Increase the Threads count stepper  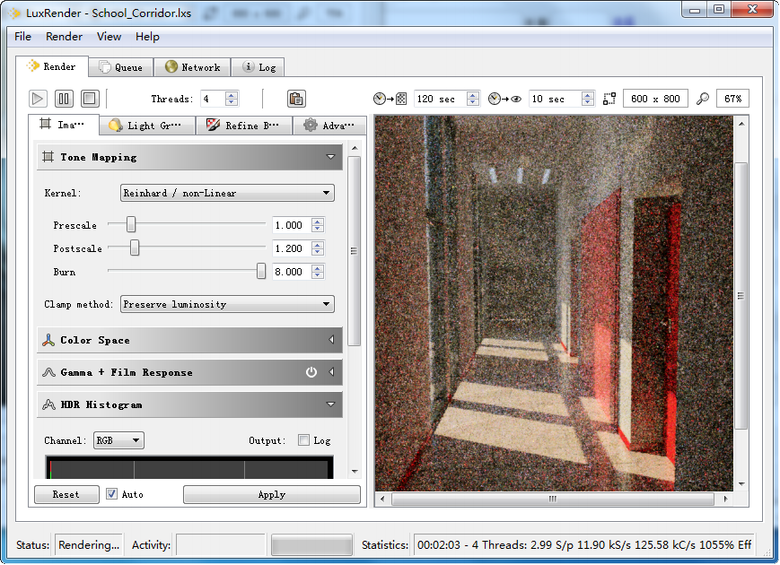232,95
